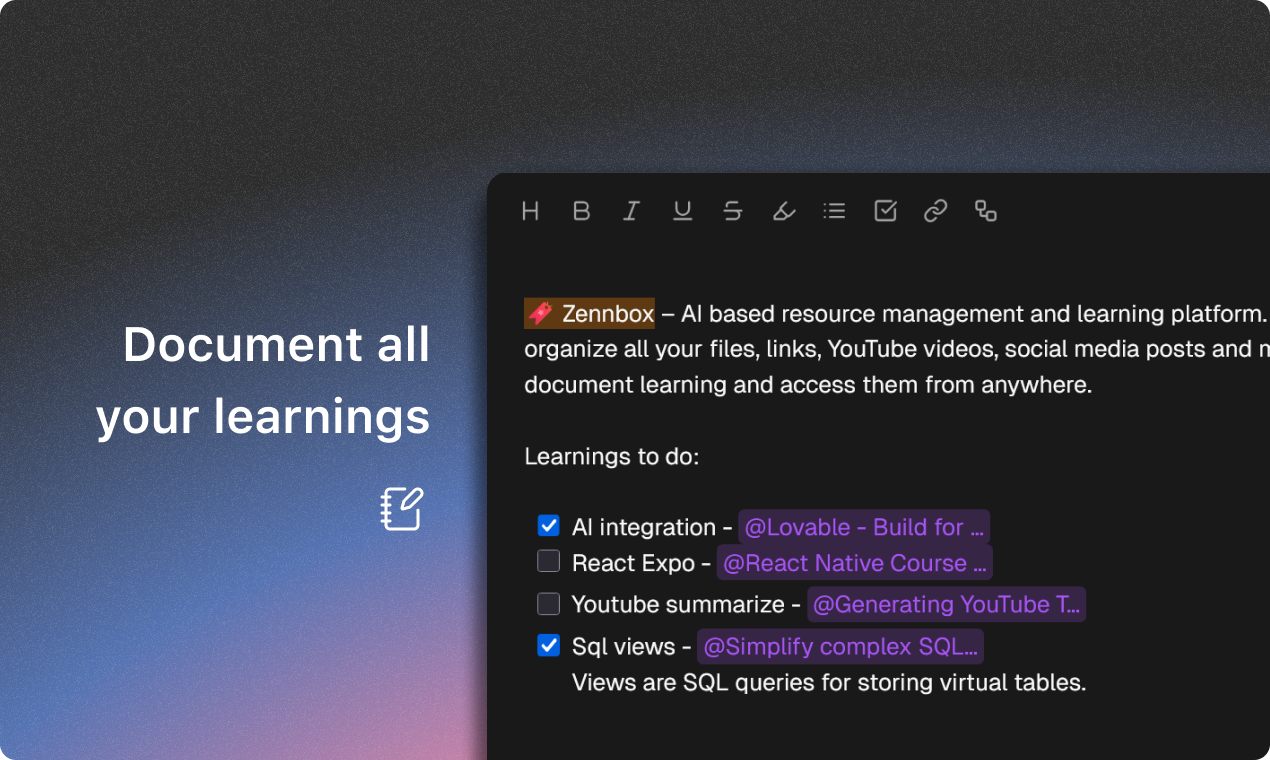Toggle bold formatting in toolbar

pyautogui.click(x=581, y=211)
